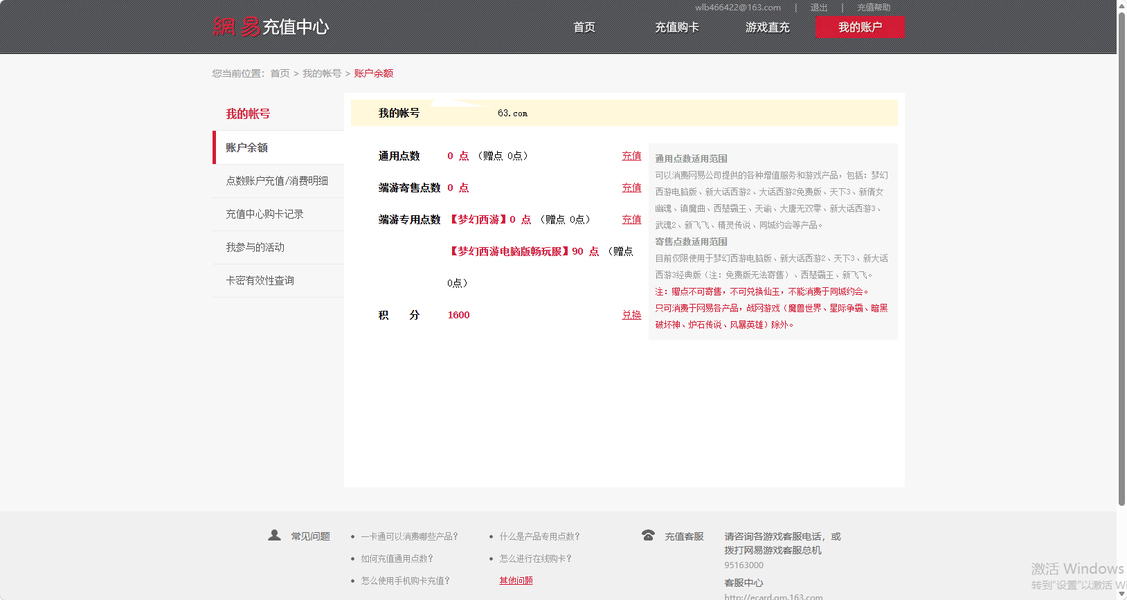The height and width of the screenshot is (600, 1127).
Task: Click the 通用点数适用范围 heading
Action: pyautogui.click(x=691, y=159)
